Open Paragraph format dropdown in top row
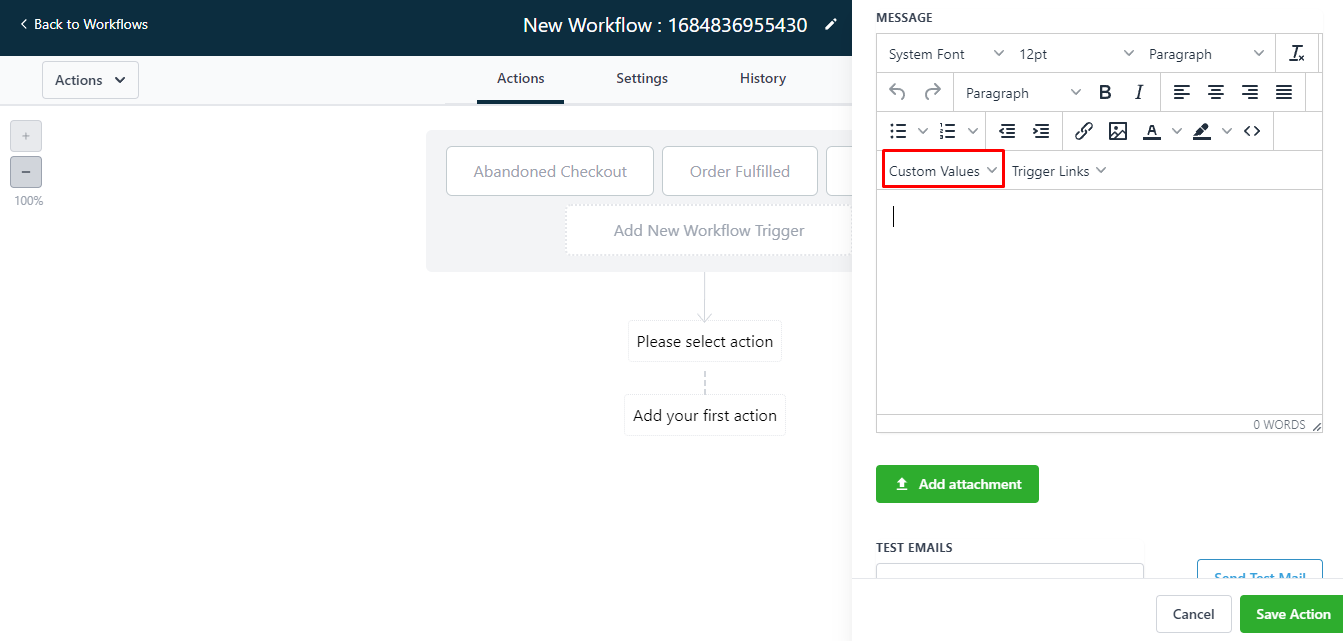Viewport: 1343px width, 641px height. tap(1206, 54)
